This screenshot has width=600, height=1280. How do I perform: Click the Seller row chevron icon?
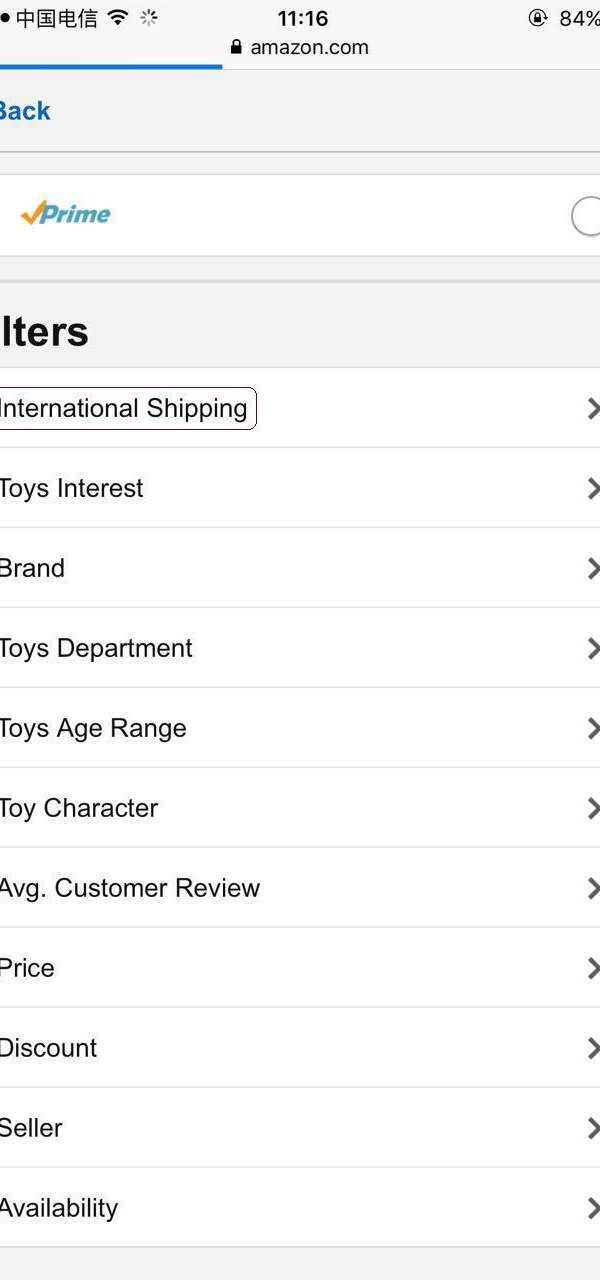coord(593,1128)
